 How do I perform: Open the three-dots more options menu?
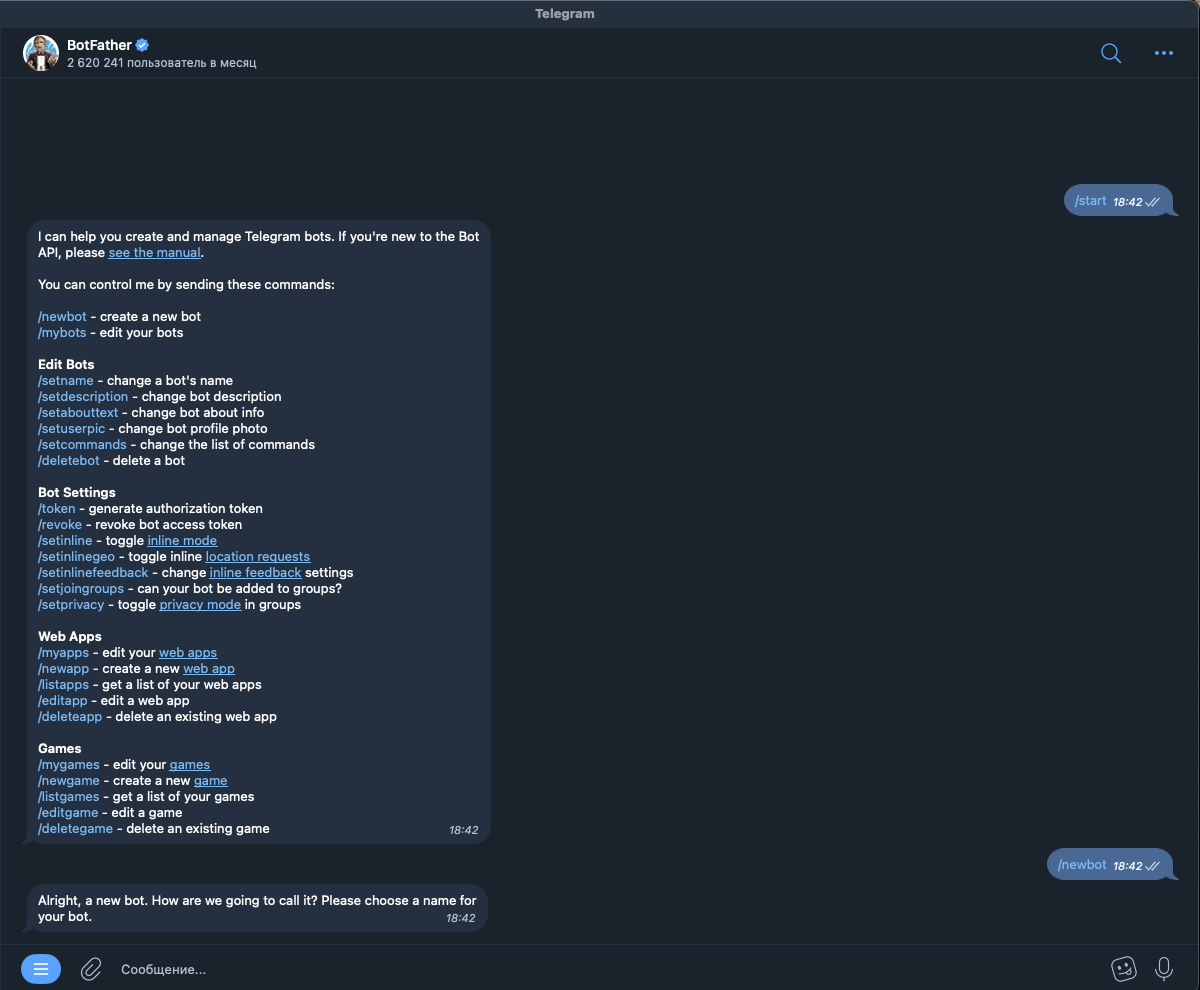(1164, 53)
